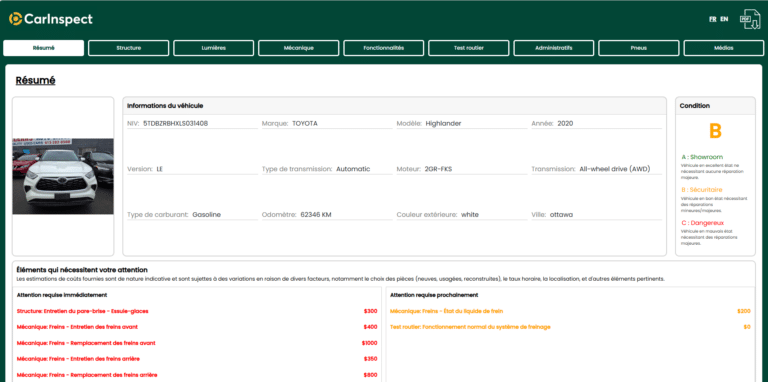This screenshot has width=768, height=382.
Task: Switch language to EN
Action: [x=724, y=19]
